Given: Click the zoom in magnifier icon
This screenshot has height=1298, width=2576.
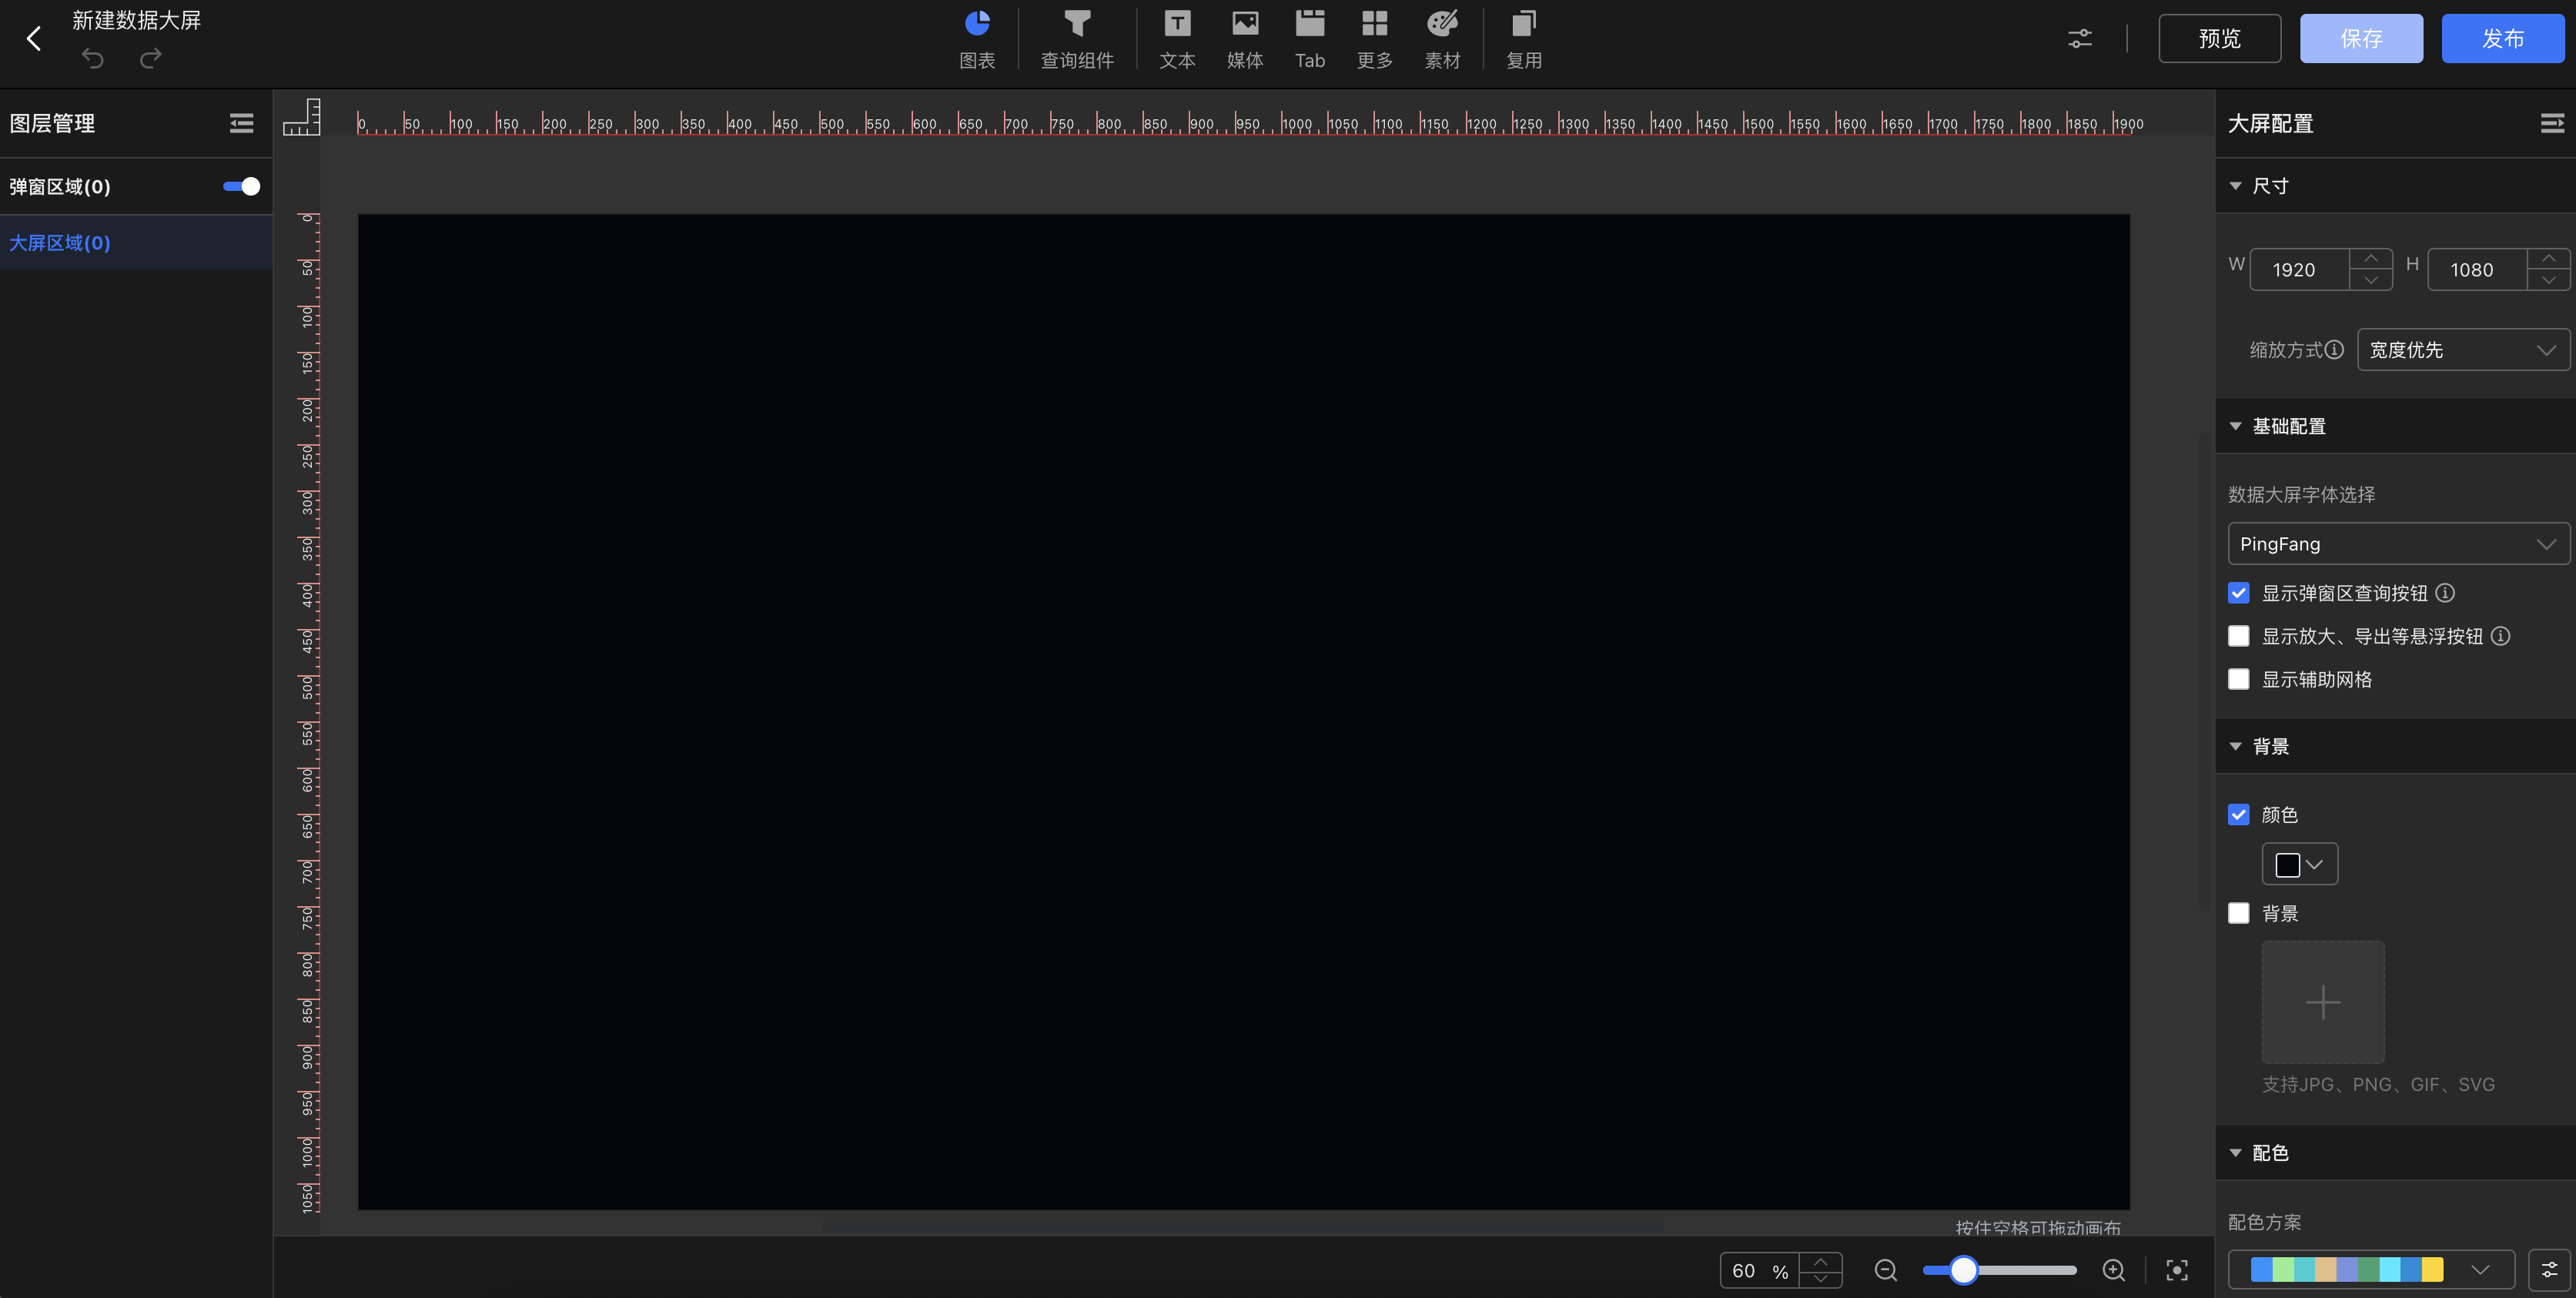Looking at the screenshot, I should (2113, 1270).
